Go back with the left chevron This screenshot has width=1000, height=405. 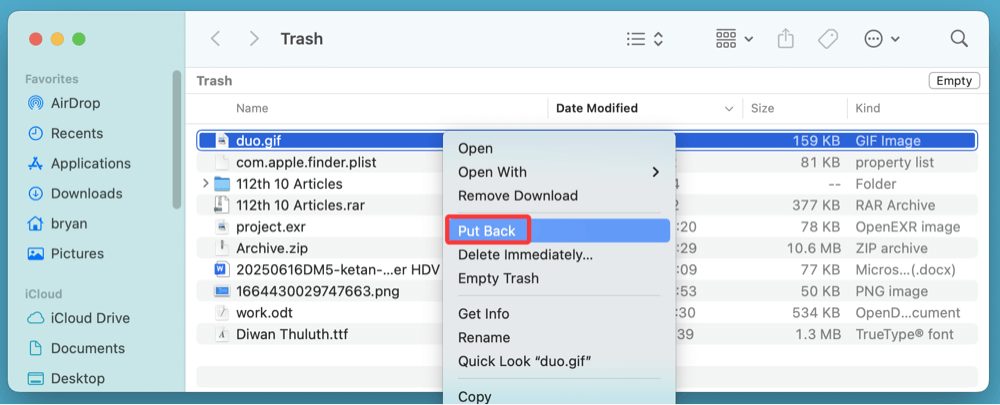216,39
